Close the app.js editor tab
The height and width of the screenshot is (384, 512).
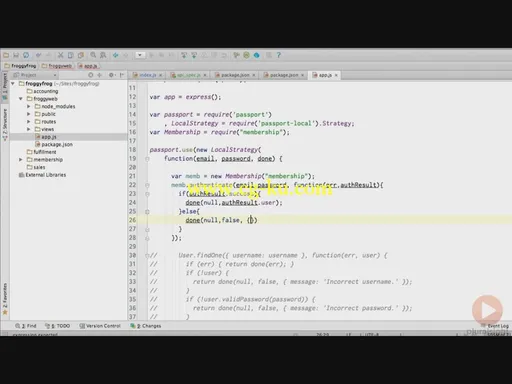[336, 75]
